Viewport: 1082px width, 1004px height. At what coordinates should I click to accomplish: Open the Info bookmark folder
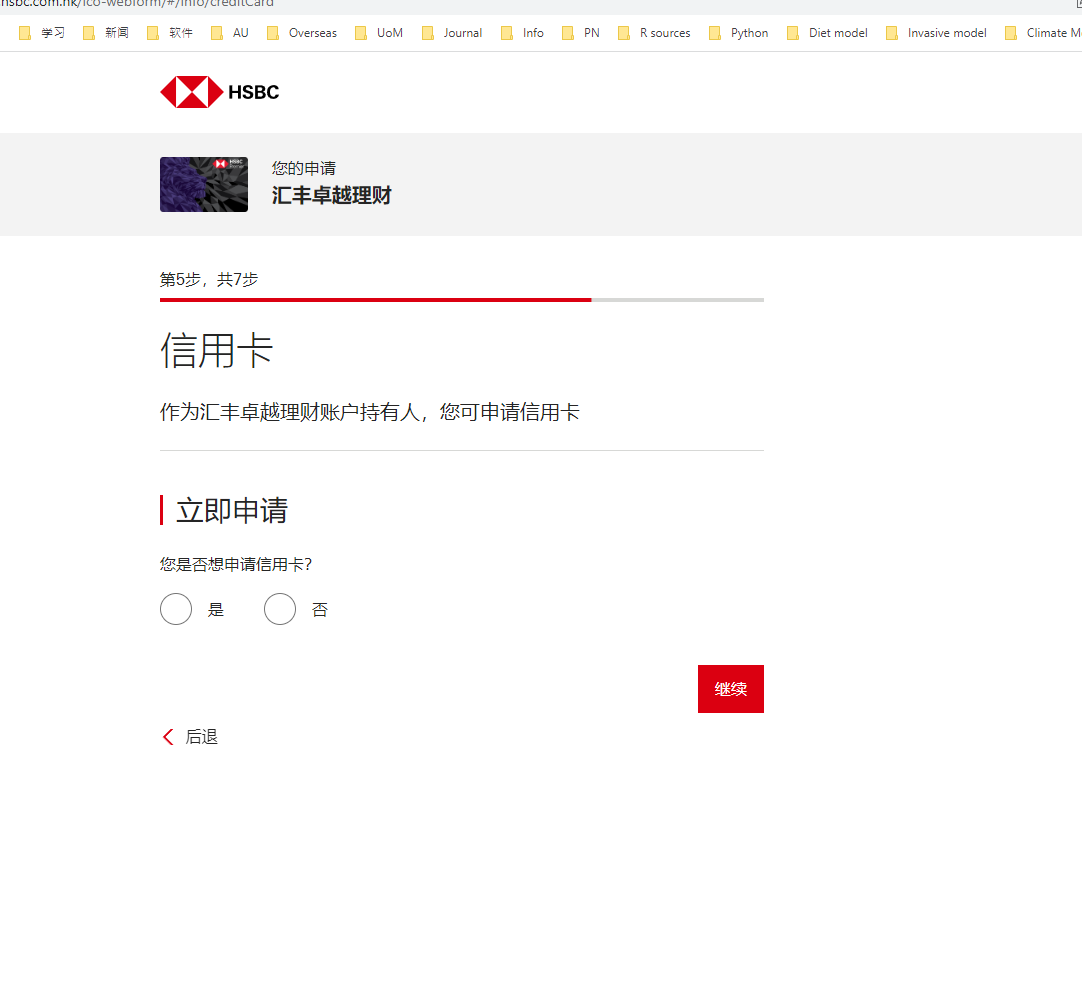(522, 33)
